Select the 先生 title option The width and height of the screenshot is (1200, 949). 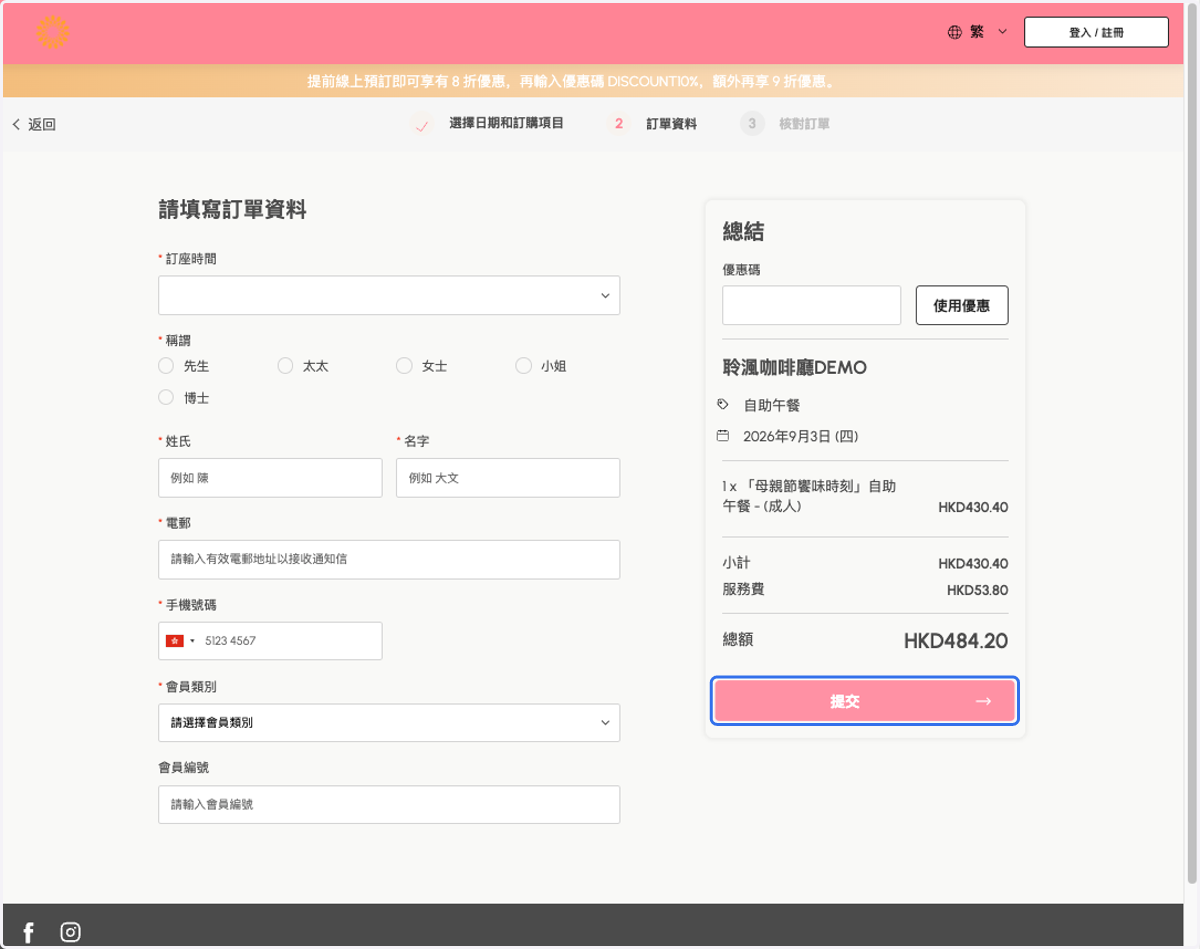166,366
